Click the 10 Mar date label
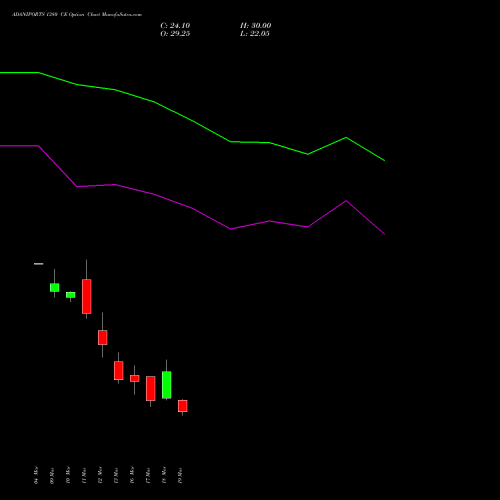500x500 pixels. (x=68, y=475)
